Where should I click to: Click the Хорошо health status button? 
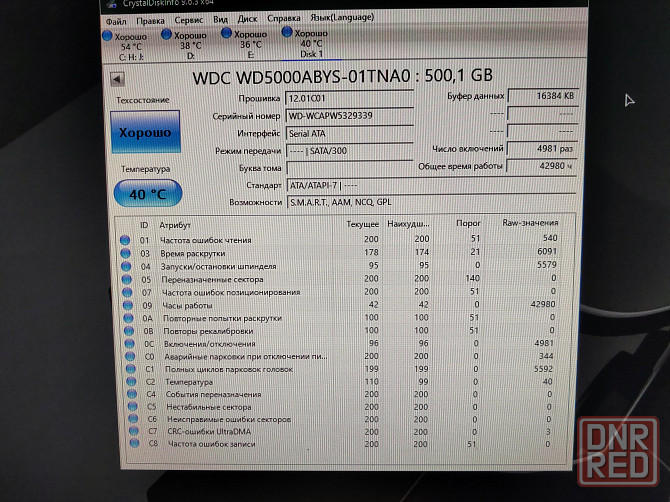tap(145, 132)
